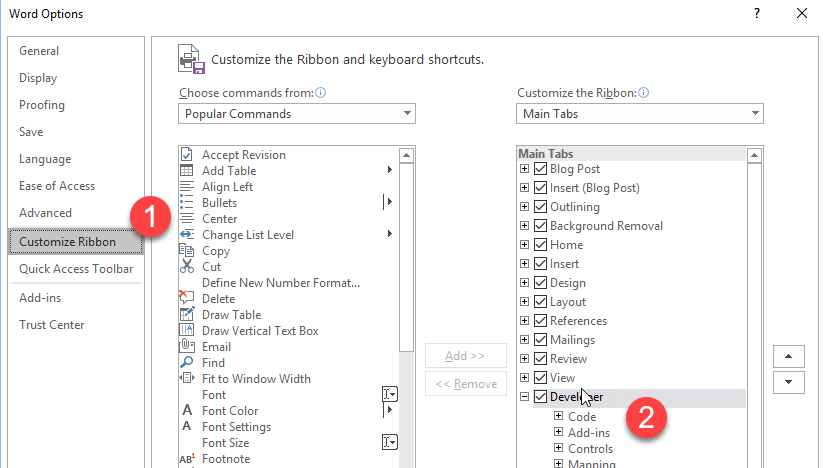Select the Insert tab row
Image resolution: width=823 pixels, height=468 pixels.
point(631,263)
